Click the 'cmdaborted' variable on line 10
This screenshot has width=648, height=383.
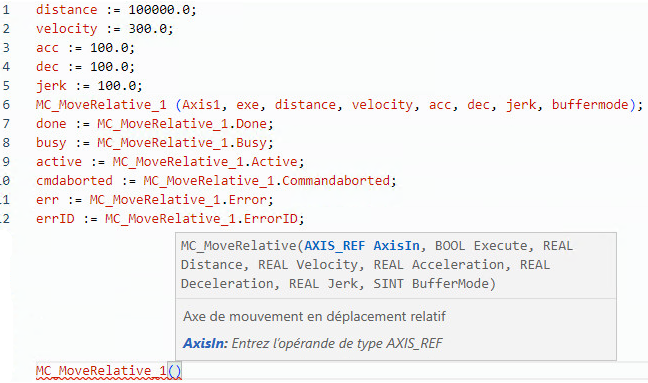(x=74, y=181)
